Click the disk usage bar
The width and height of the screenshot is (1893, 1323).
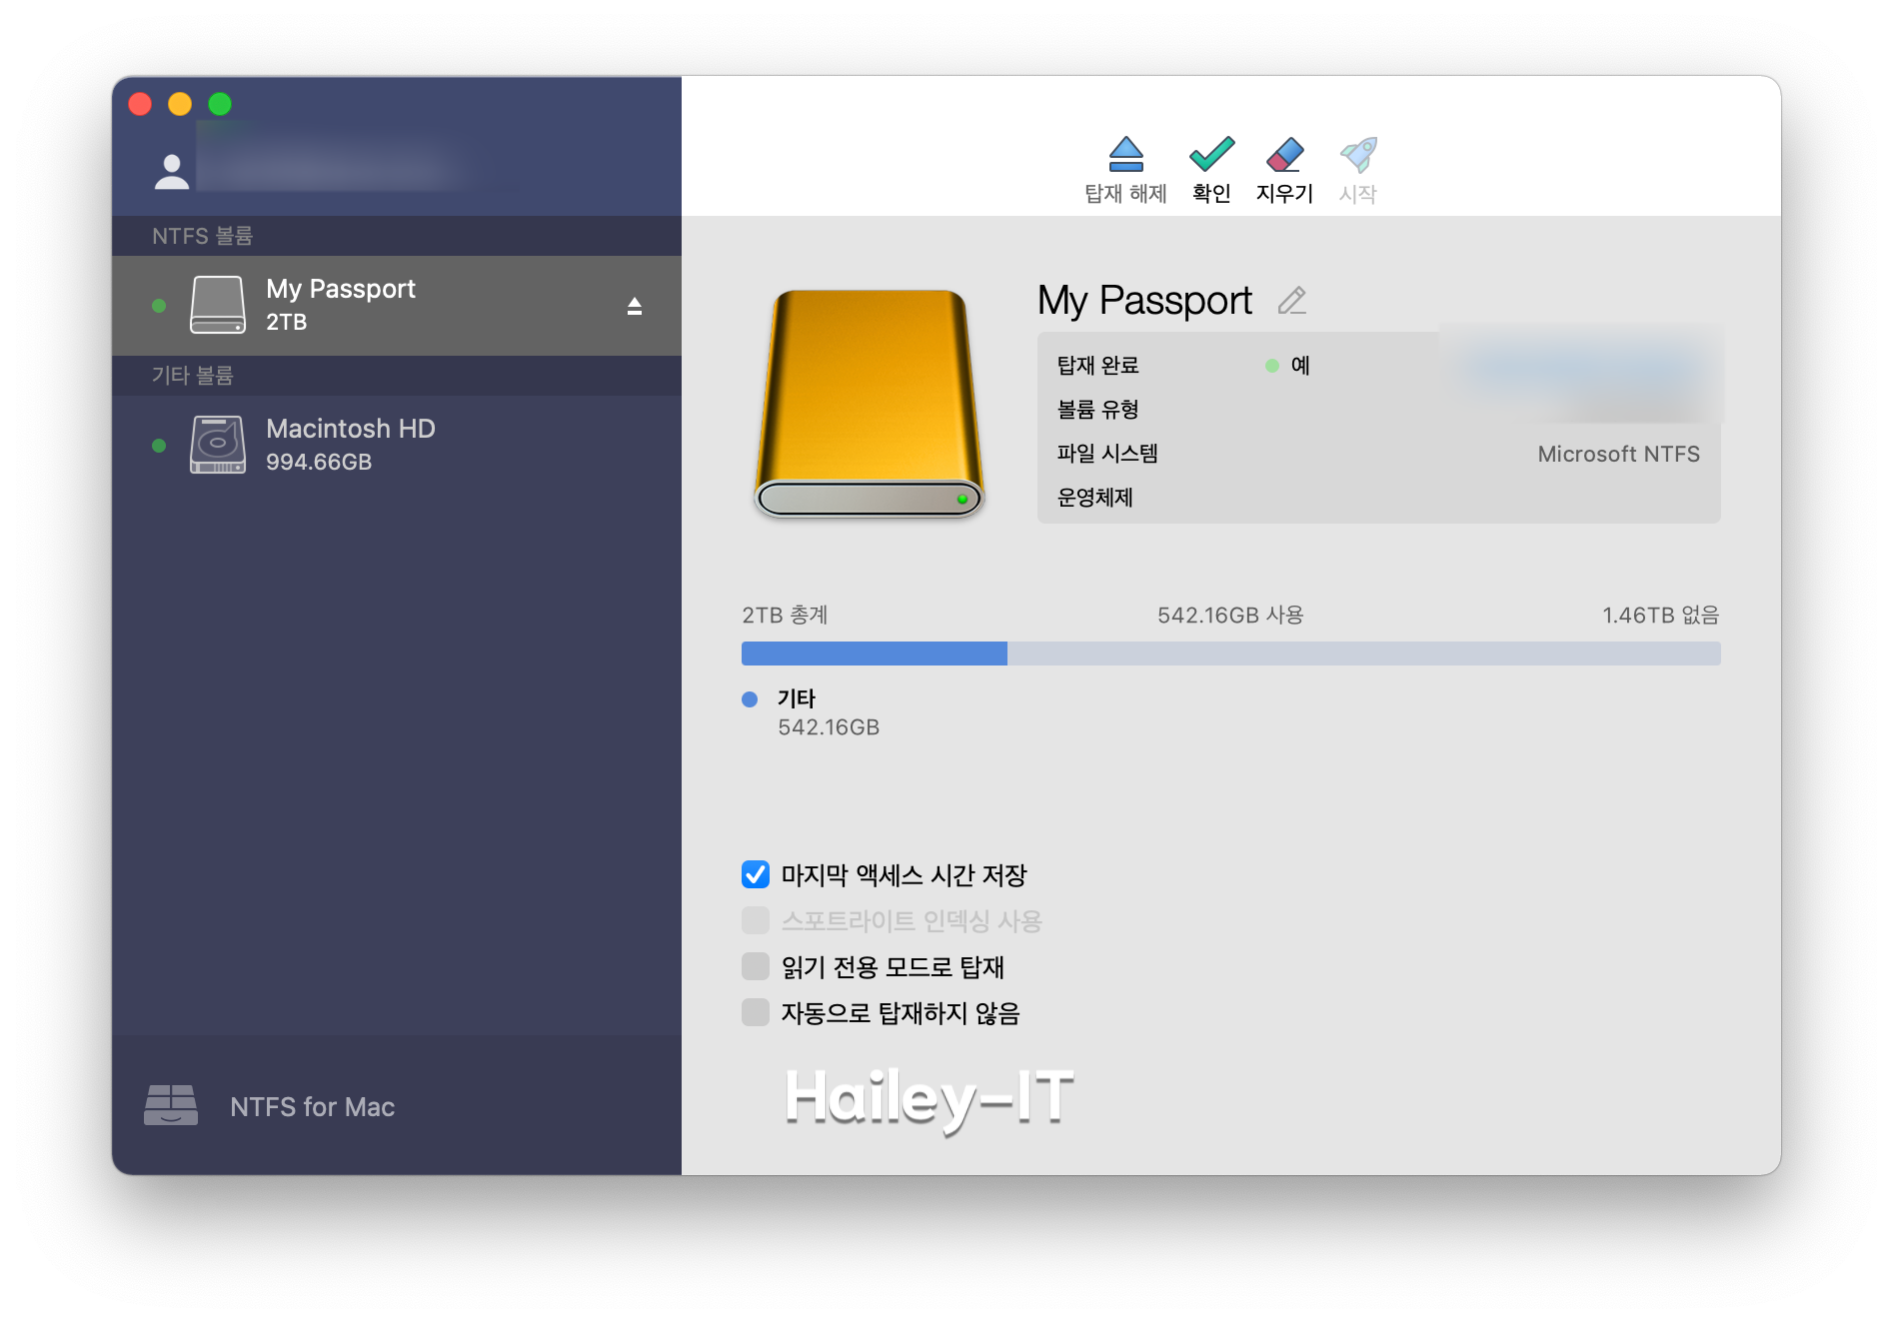[x=1230, y=653]
